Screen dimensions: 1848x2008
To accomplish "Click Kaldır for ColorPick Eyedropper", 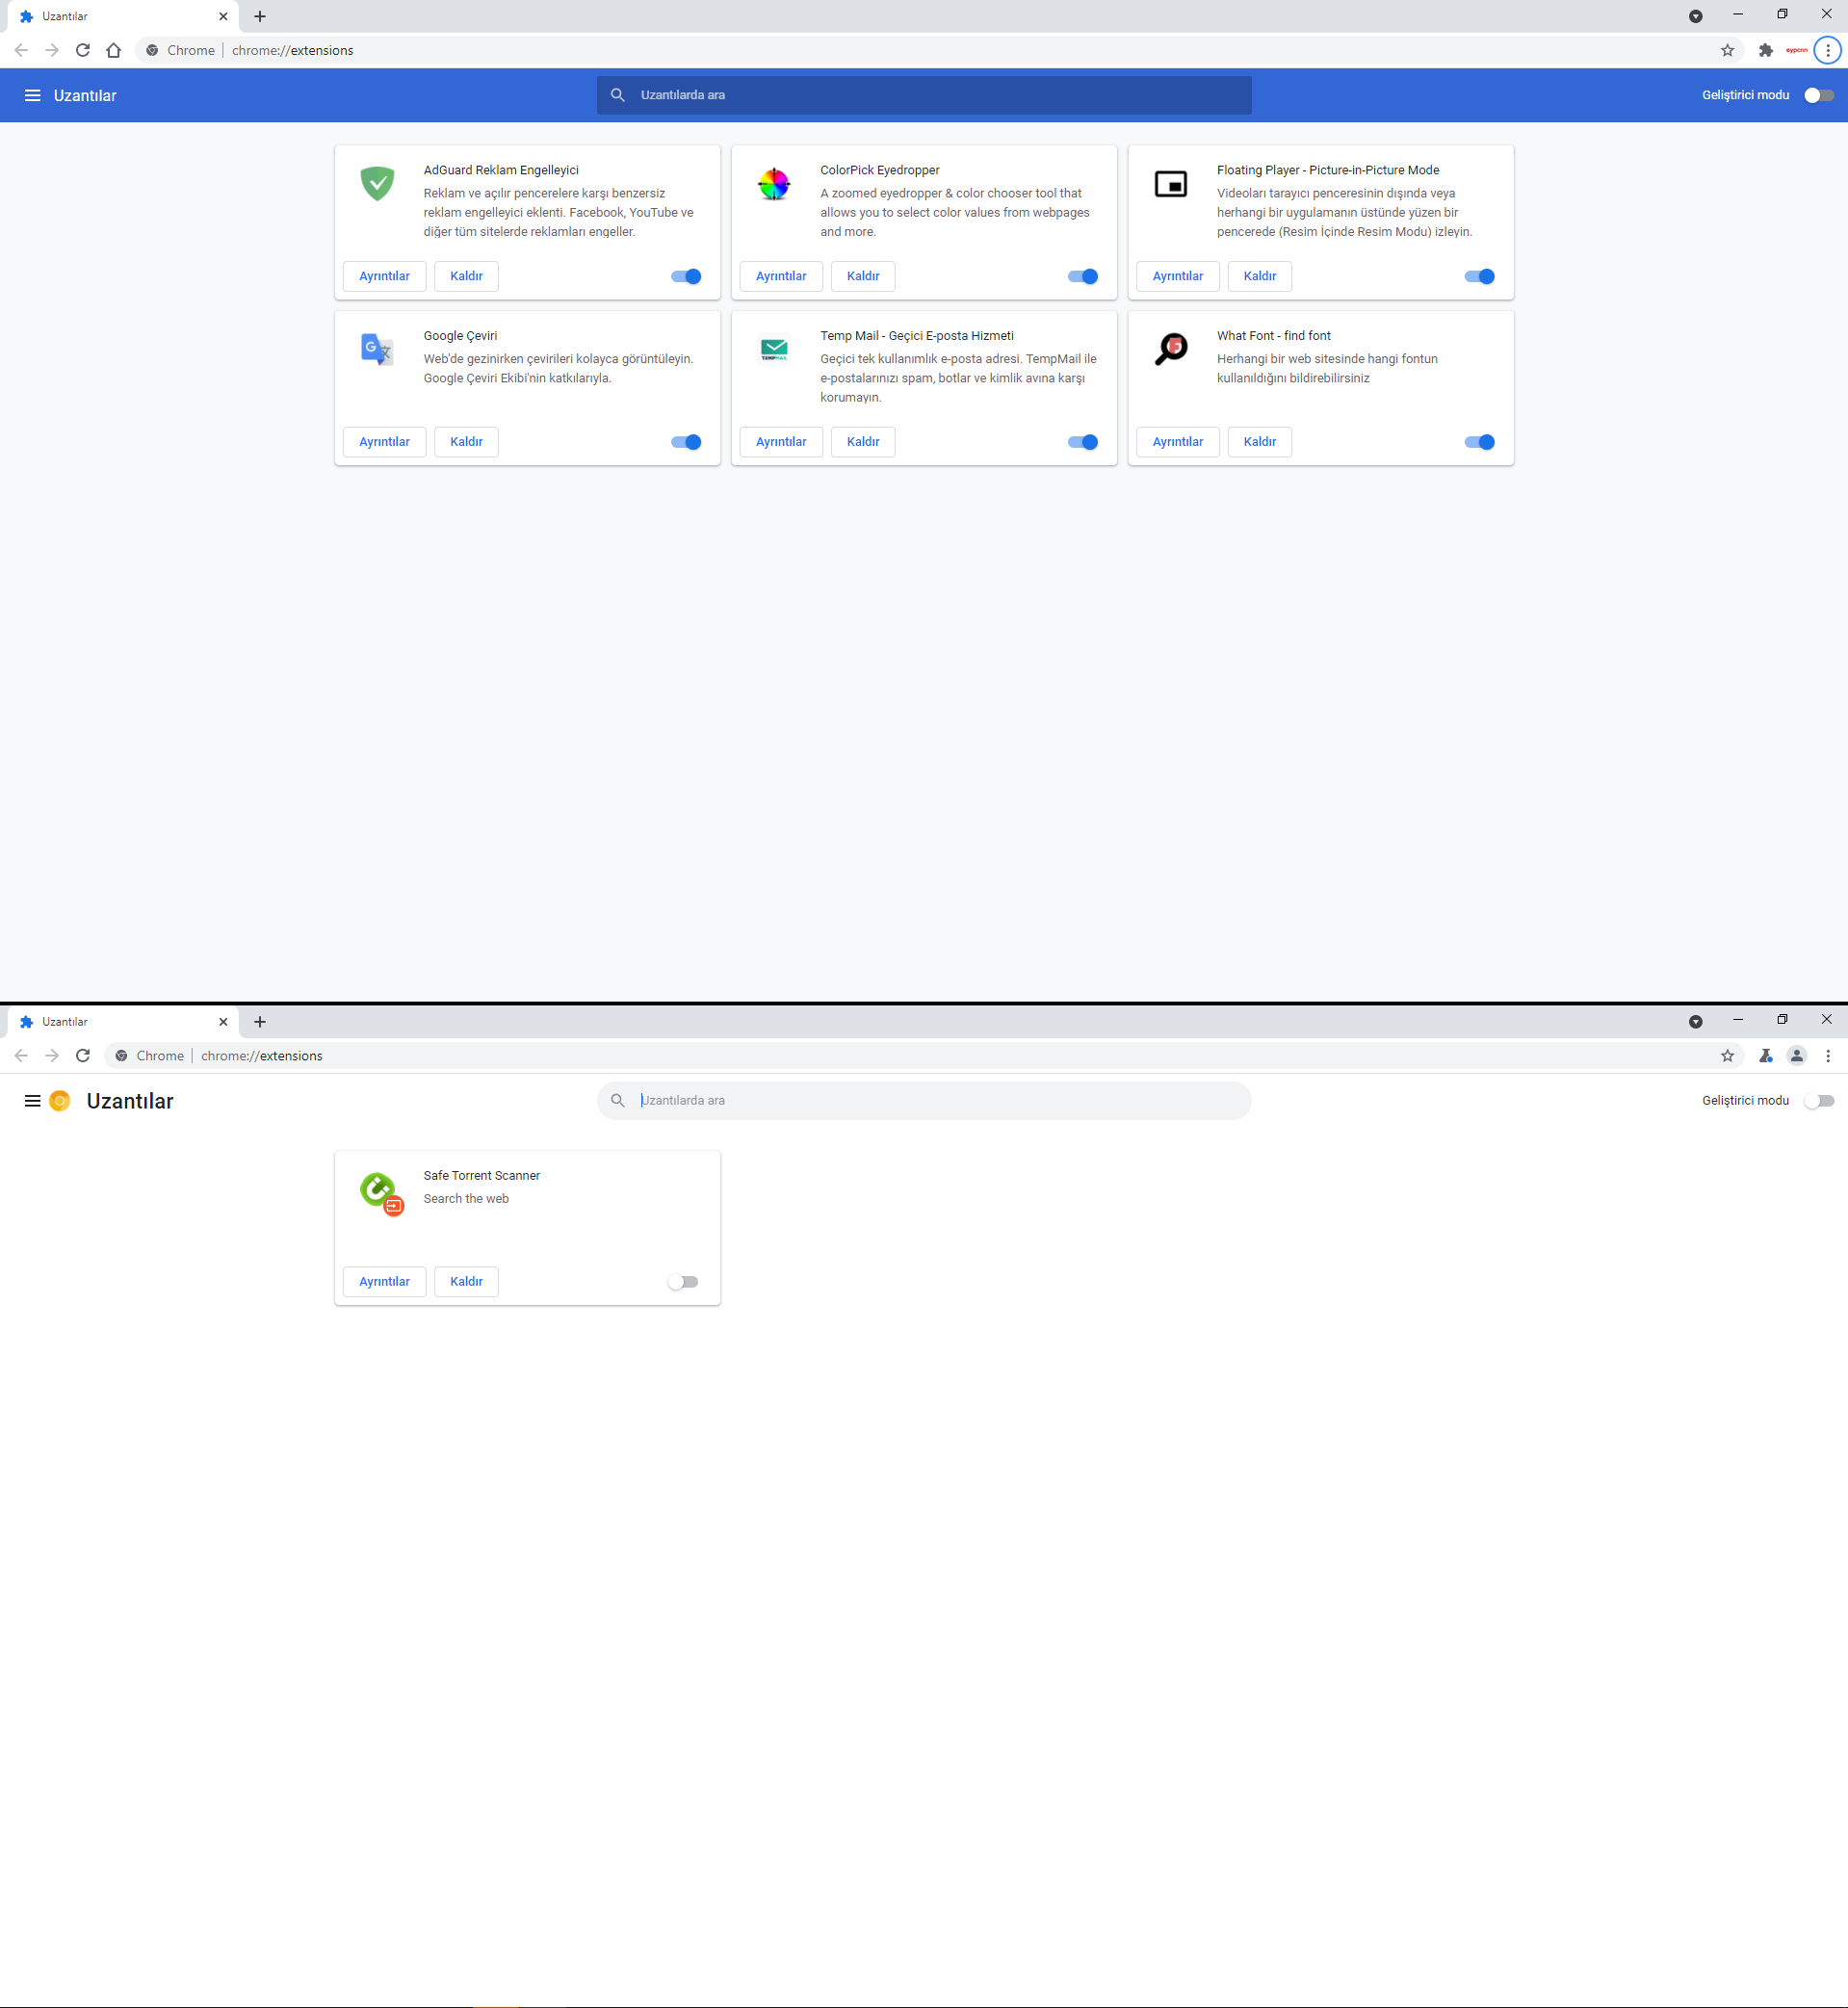I will click(863, 276).
